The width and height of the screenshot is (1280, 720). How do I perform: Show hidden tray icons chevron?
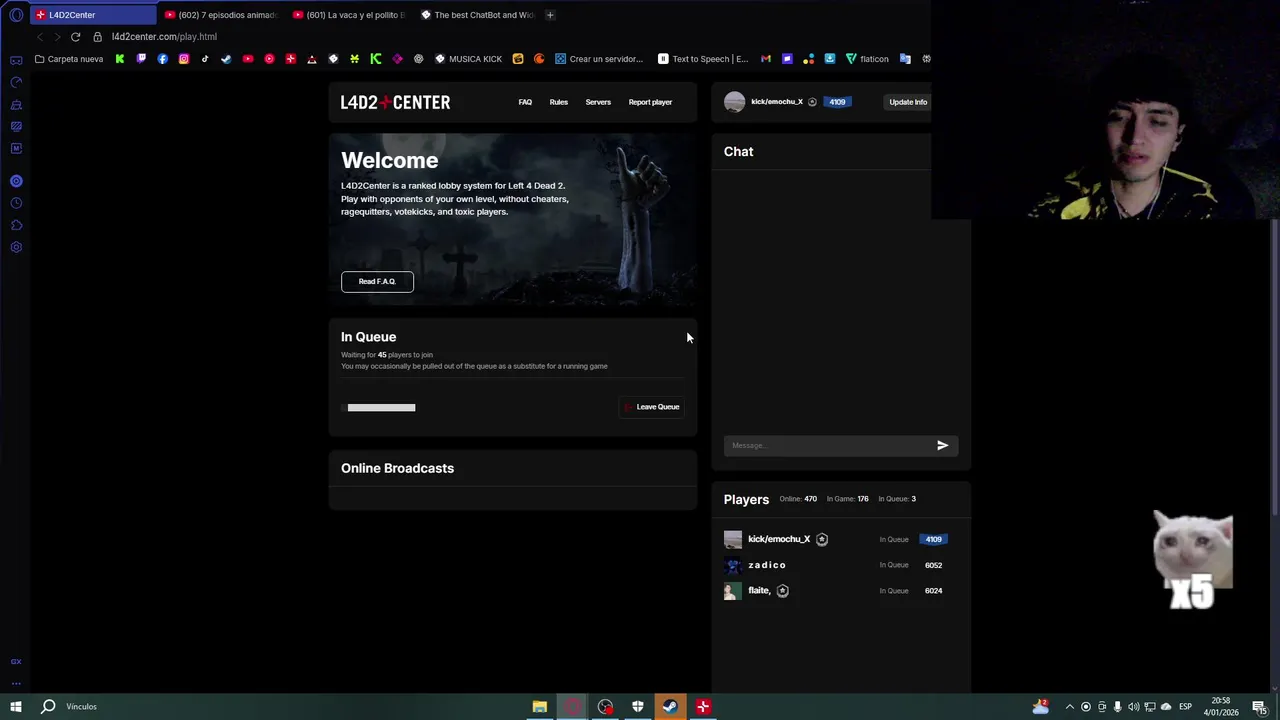coord(1070,707)
